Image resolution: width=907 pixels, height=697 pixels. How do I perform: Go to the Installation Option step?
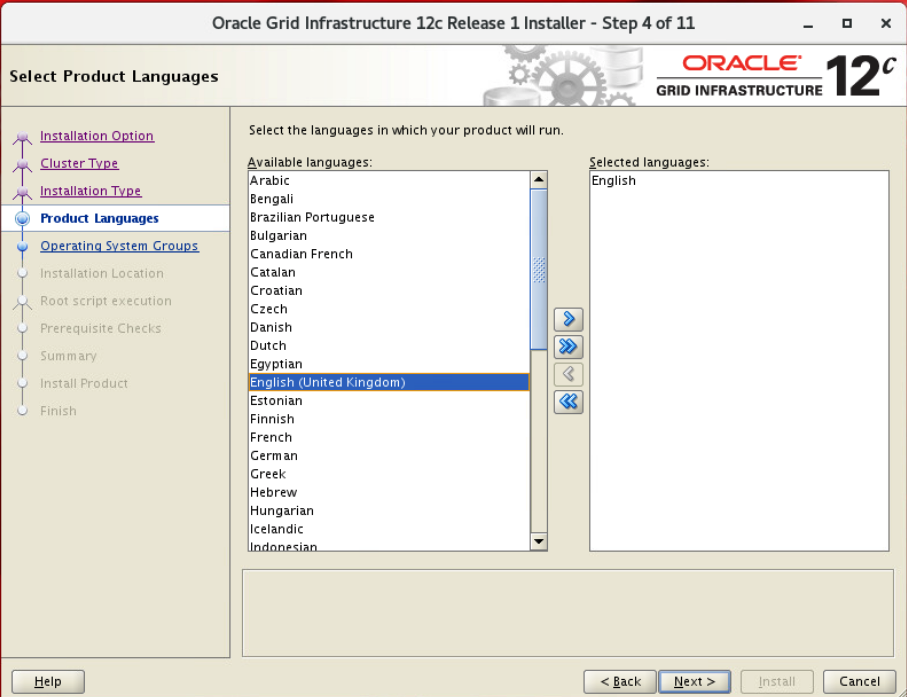(x=97, y=136)
